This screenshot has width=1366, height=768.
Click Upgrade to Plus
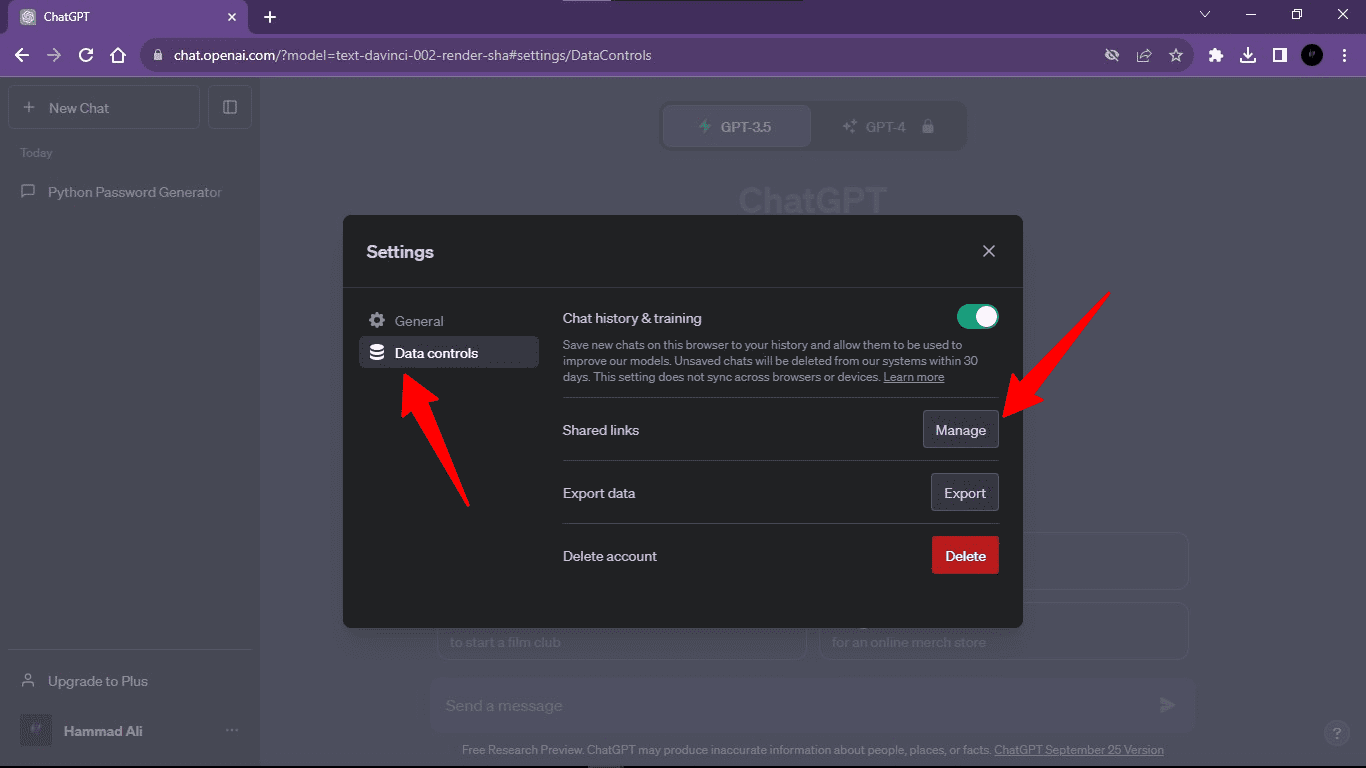[x=130, y=681]
